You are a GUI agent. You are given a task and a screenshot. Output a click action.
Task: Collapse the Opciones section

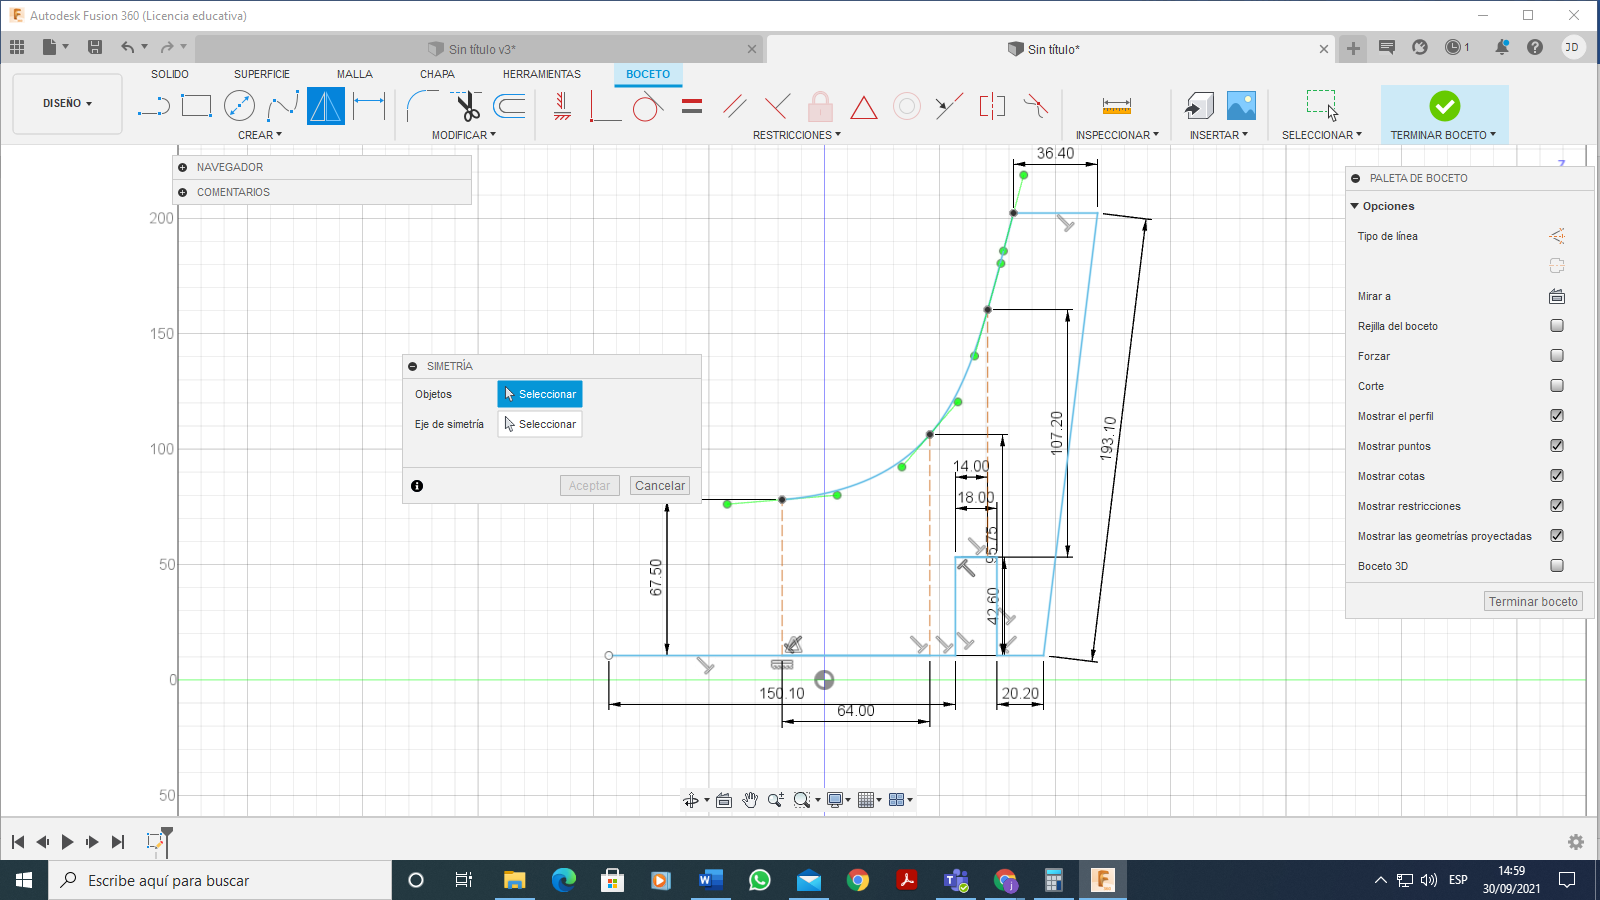coord(1355,206)
